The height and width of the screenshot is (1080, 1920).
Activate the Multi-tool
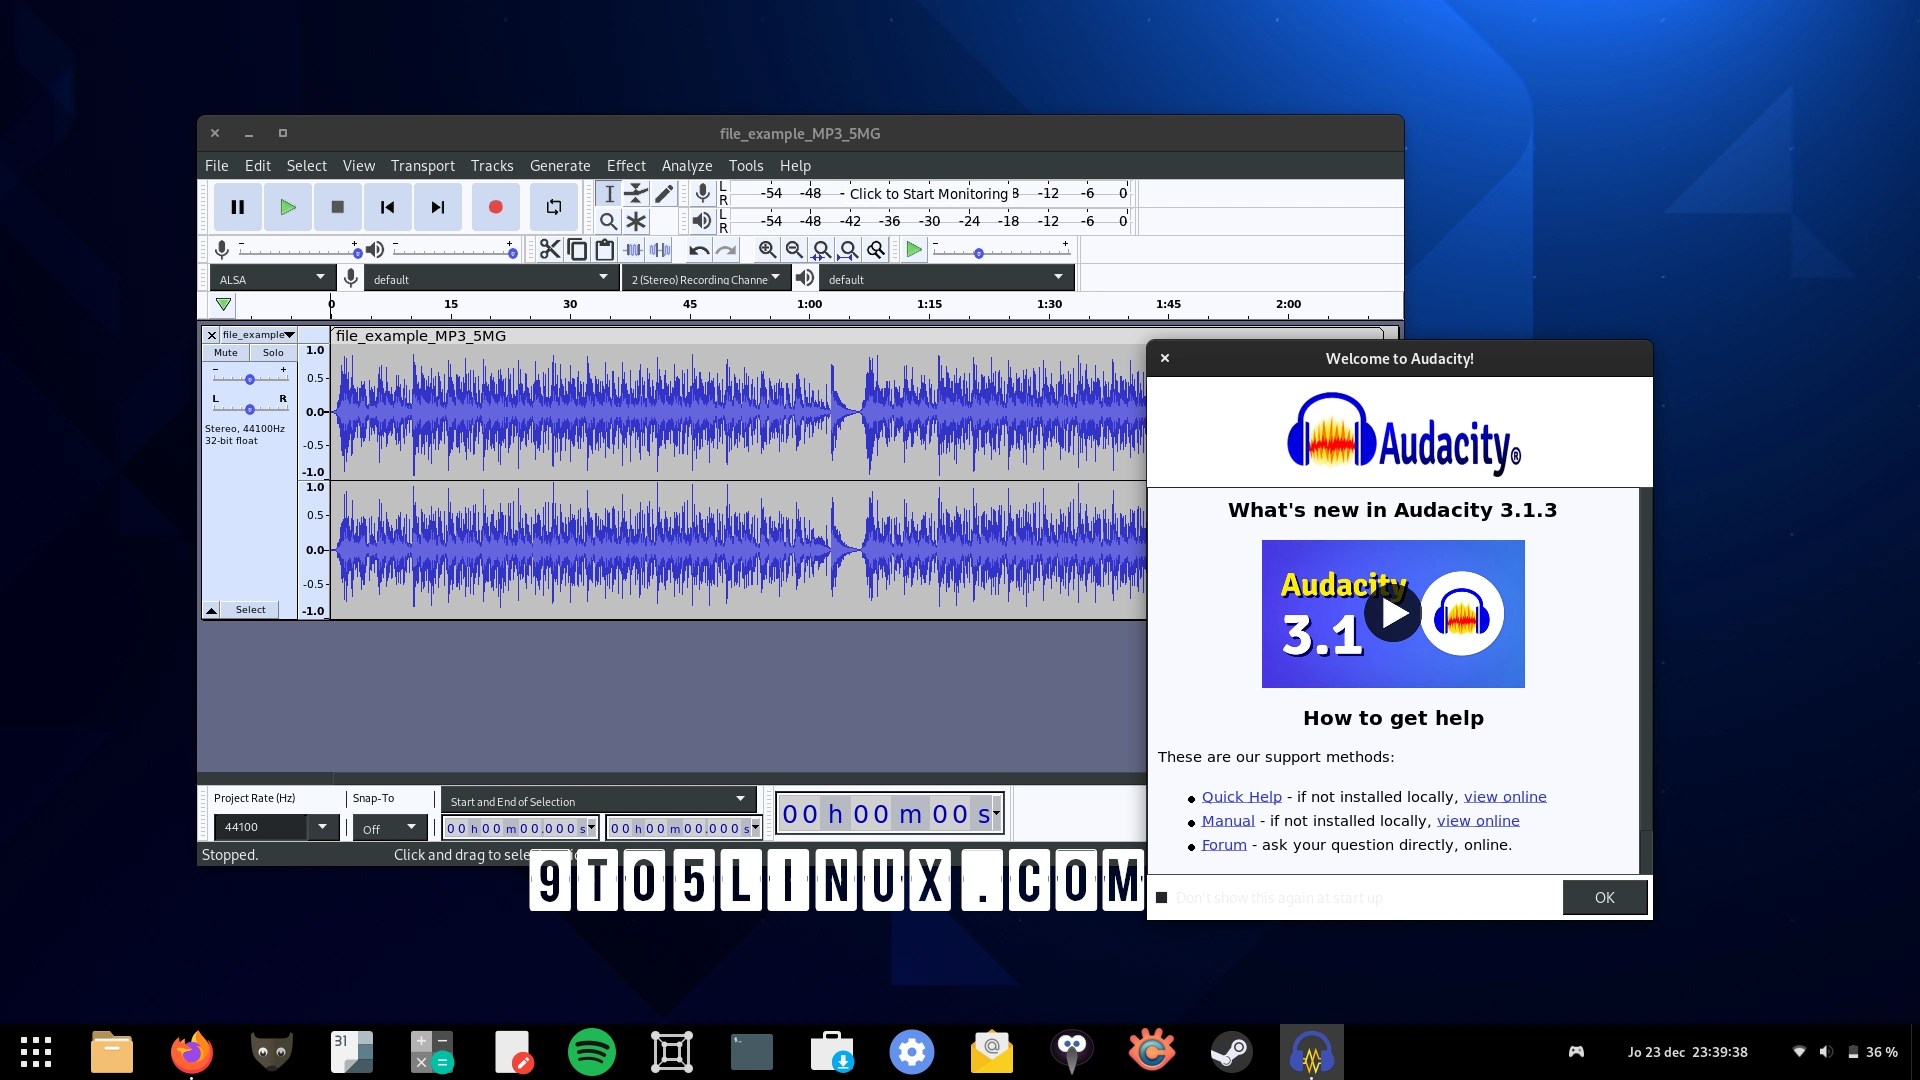[636, 221]
